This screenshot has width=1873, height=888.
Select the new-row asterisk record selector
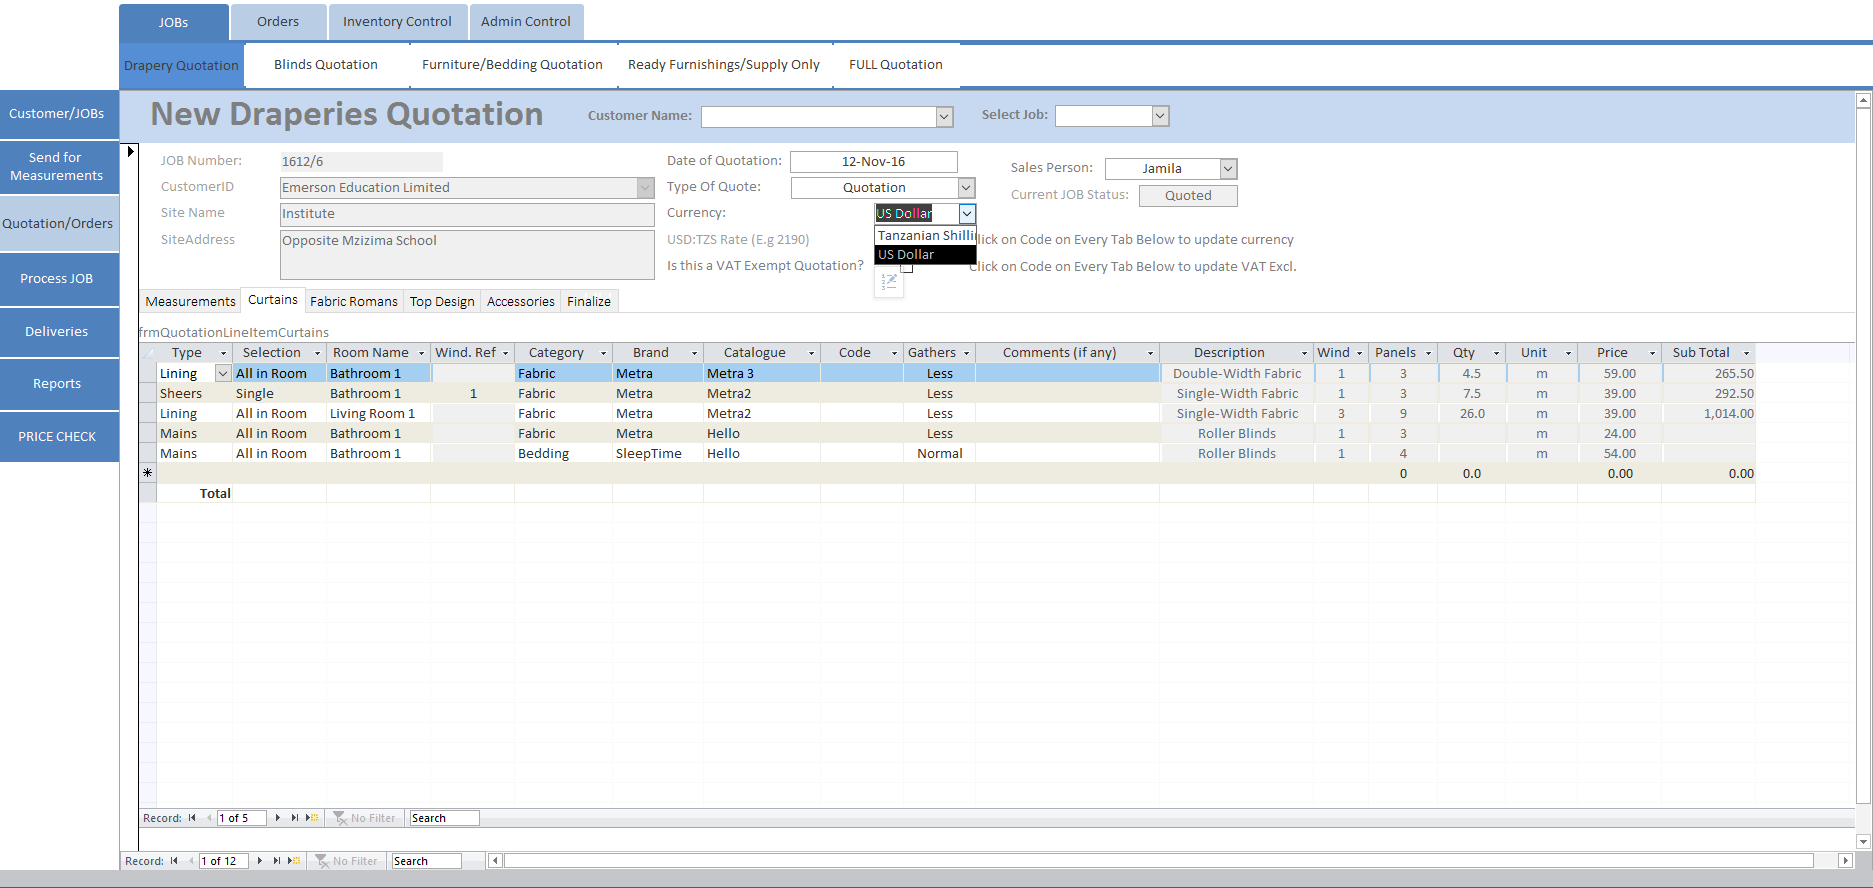click(x=148, y=473)
